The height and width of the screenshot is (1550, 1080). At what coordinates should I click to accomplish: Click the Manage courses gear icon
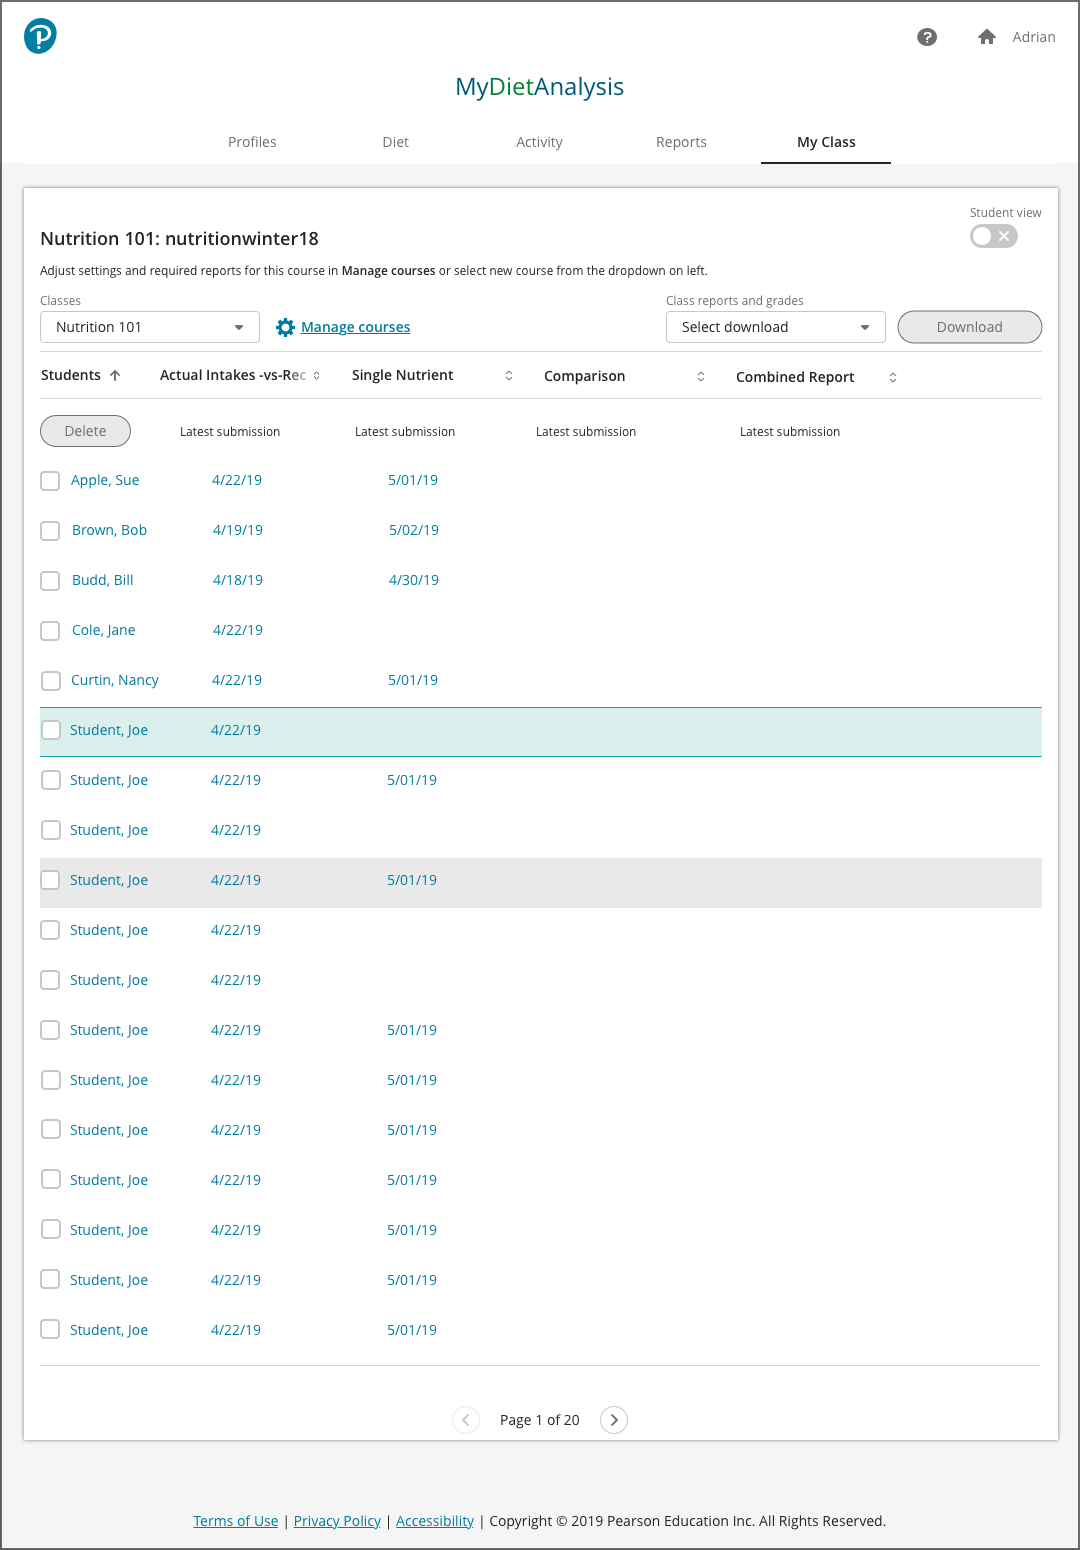[285, 328]
